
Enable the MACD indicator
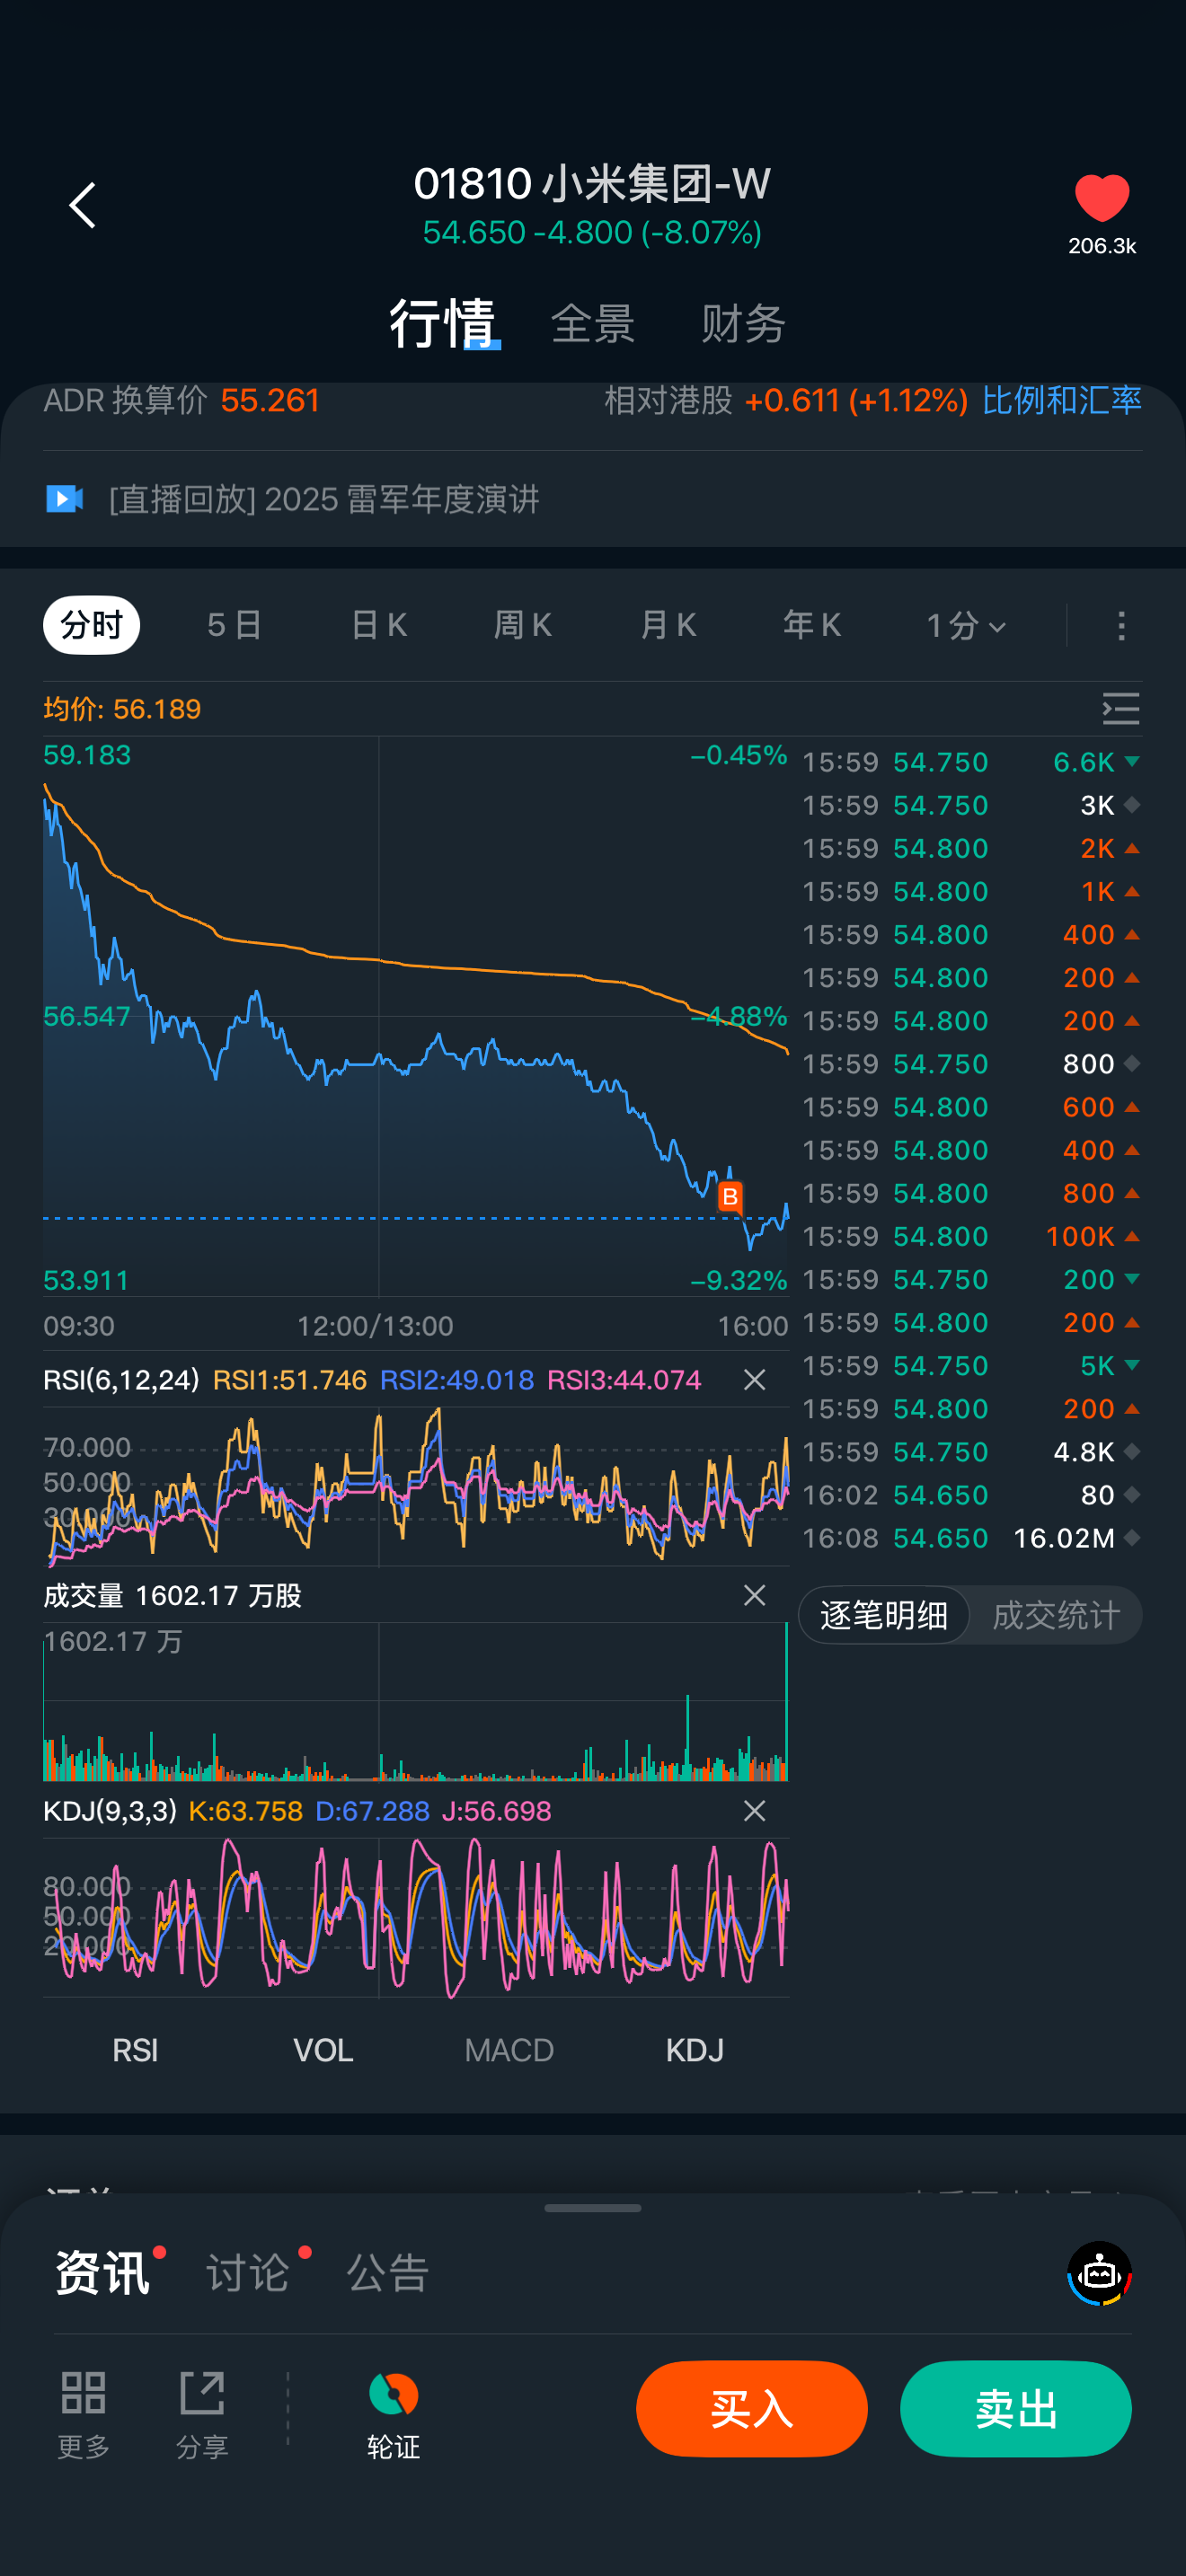509,2050
